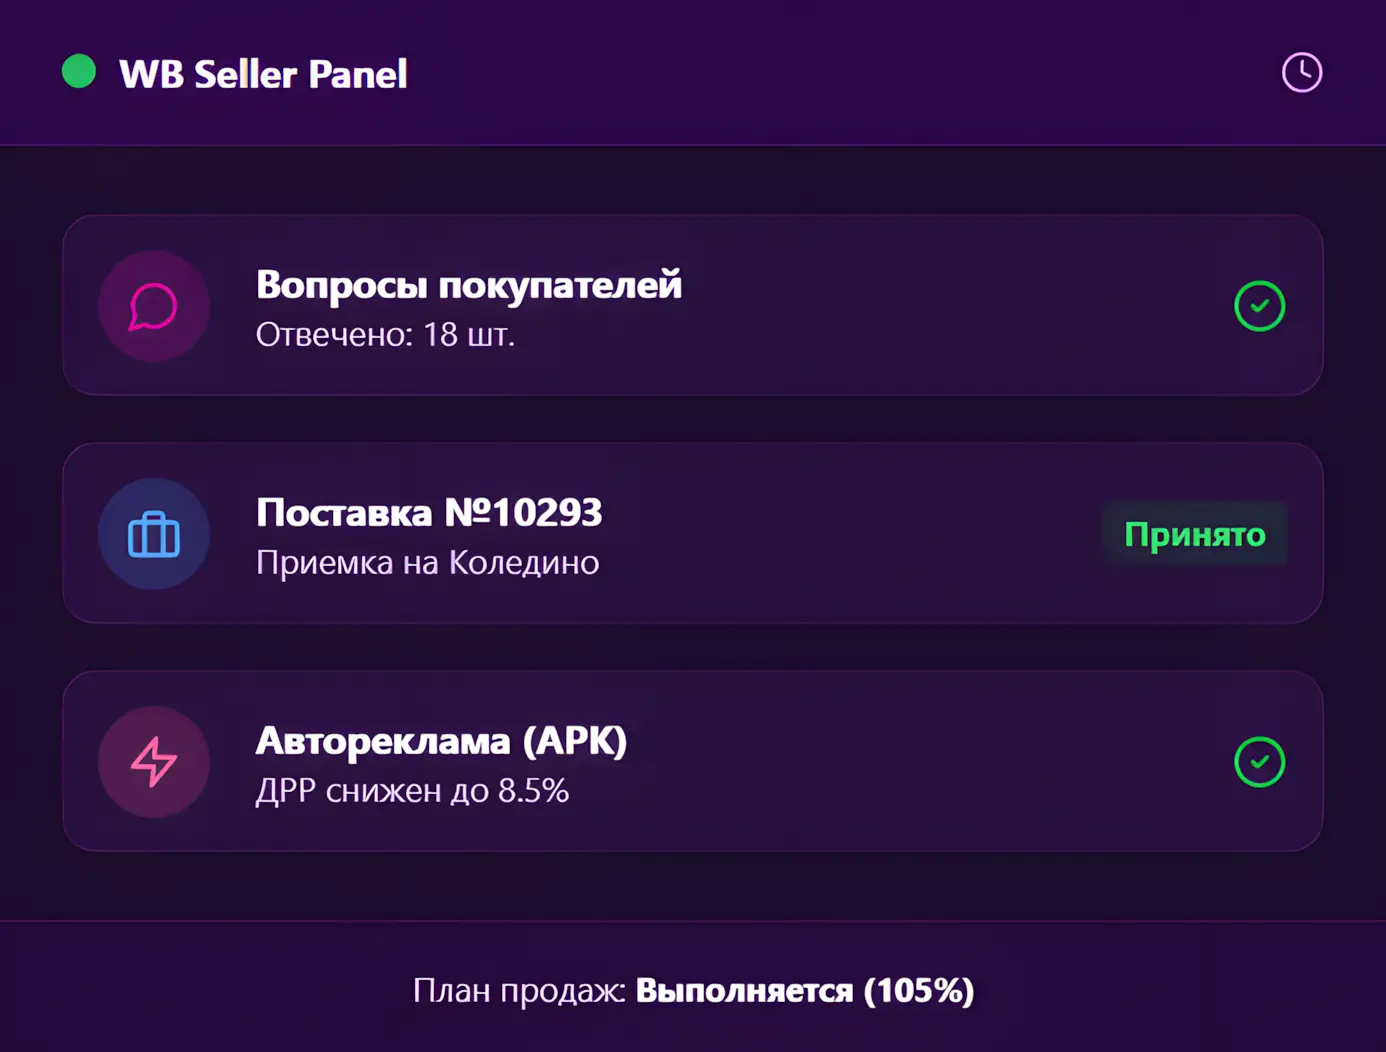Click the green checkmark for customer questions
Screen dimensions: 1386x1052
tap(1259, 306)
